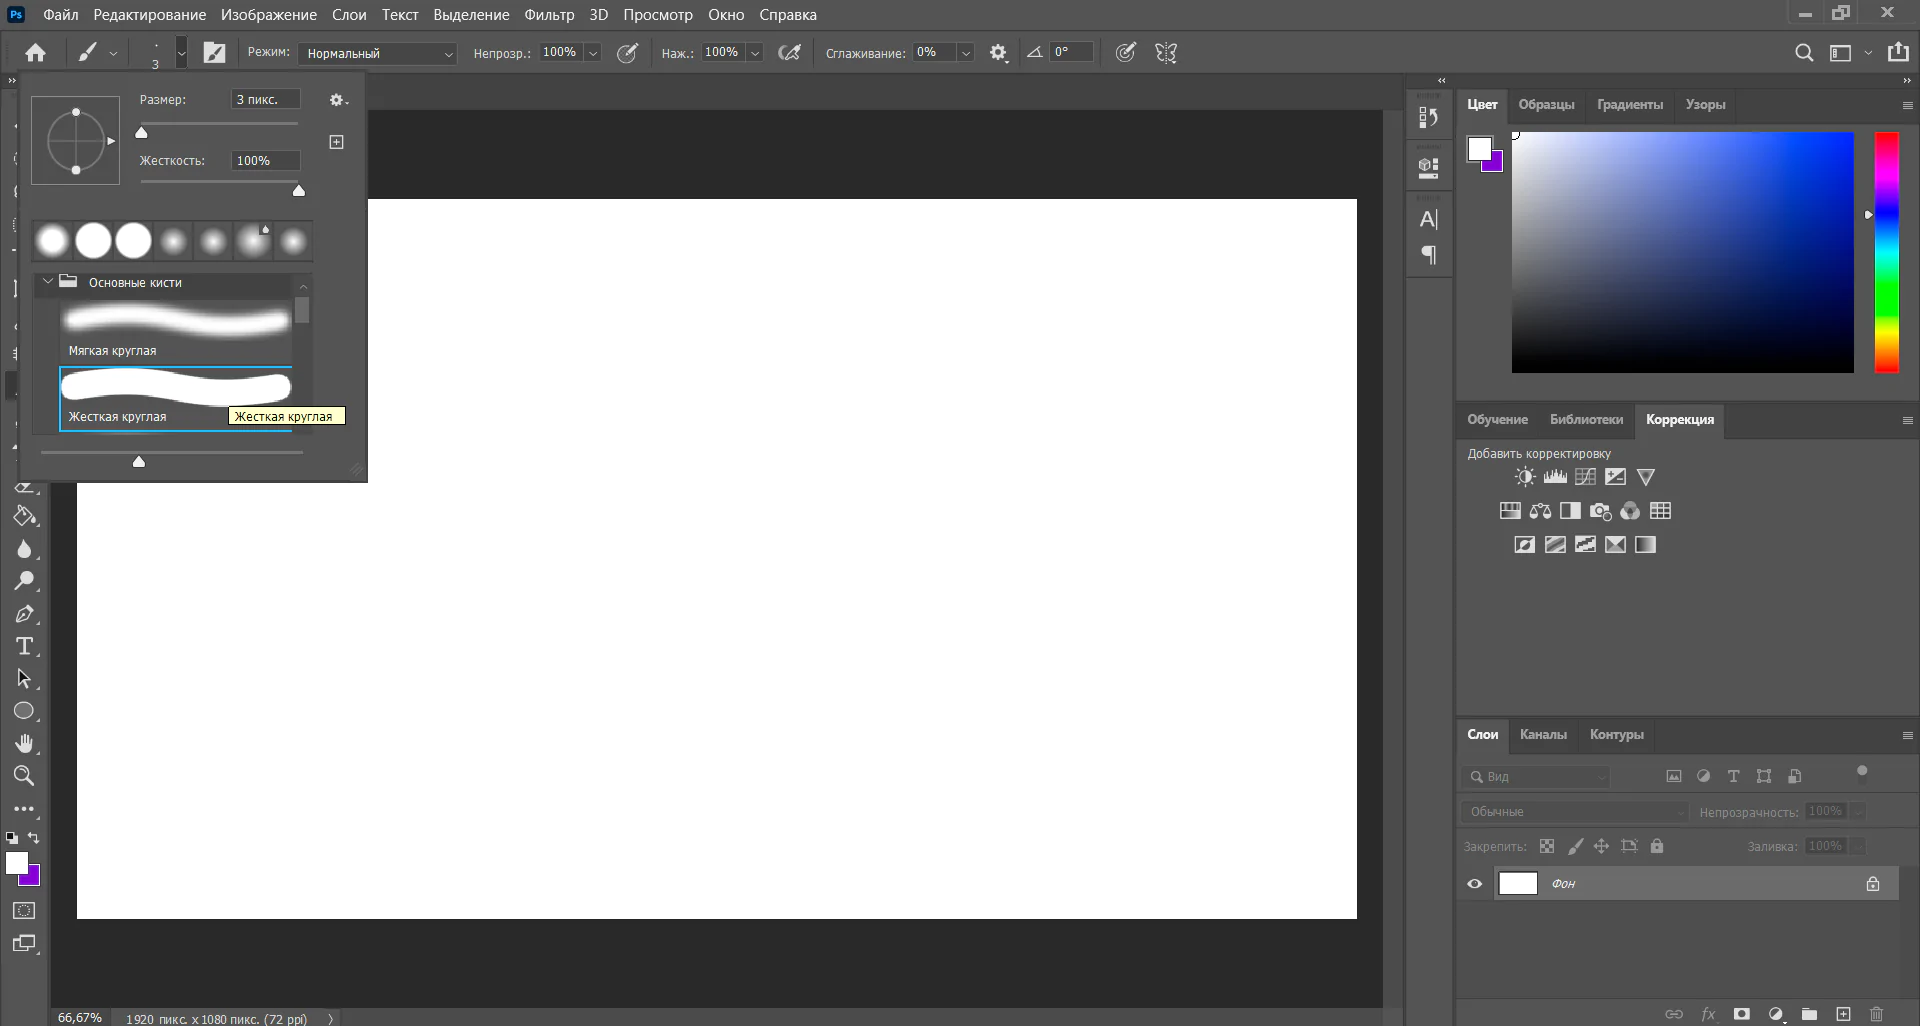Select the Pen tool
The width and height of the screenshot is (1920, 1026).
pos(24,614)
